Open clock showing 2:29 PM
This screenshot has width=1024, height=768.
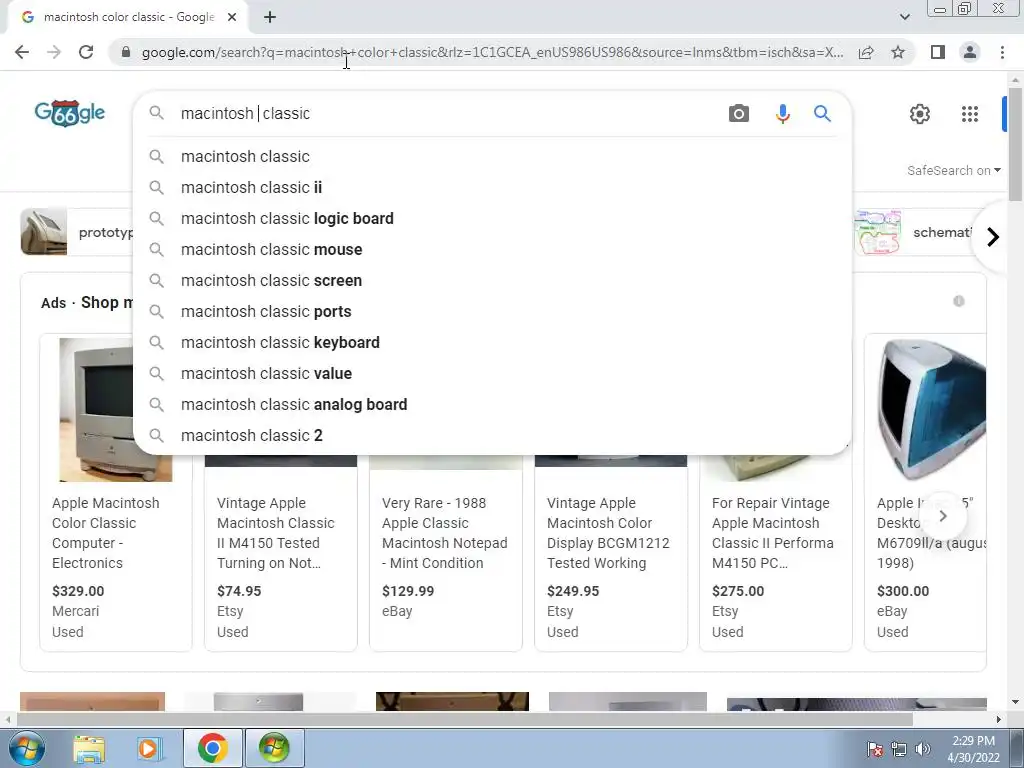click(973, 749)
